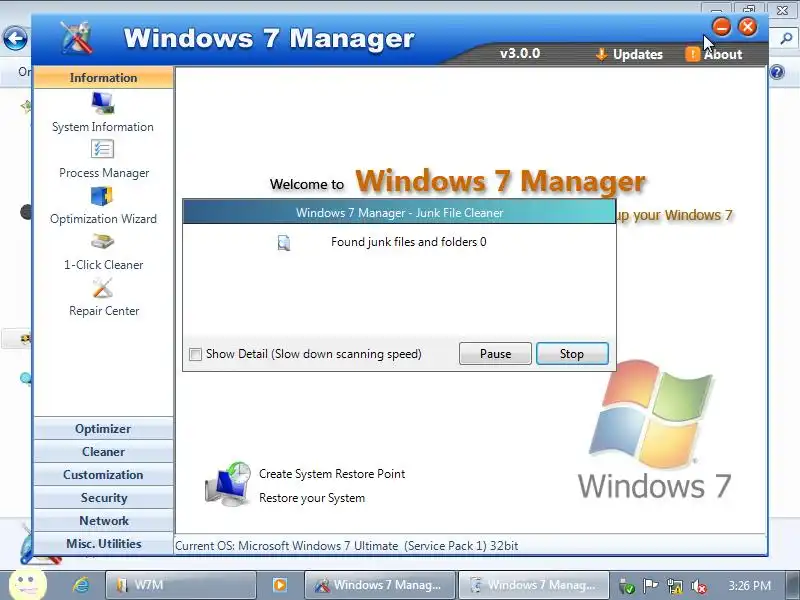Click the About link
The width and height of the screenshot is (800, 600).
(723, 54)
